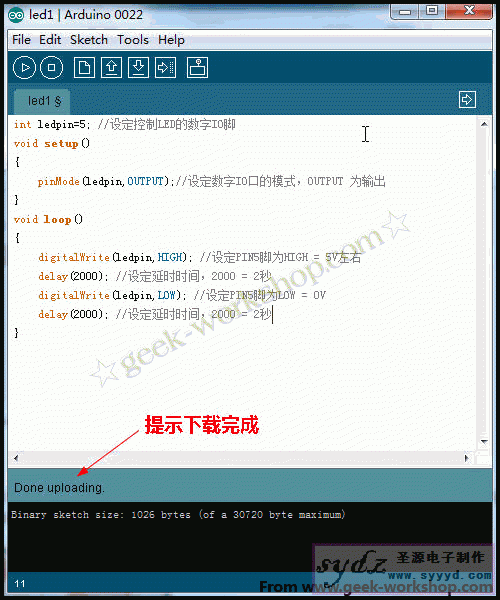This screenshot has height=600, width=500.
Task: Minimize the Arduino window
Action: point(404,11)
